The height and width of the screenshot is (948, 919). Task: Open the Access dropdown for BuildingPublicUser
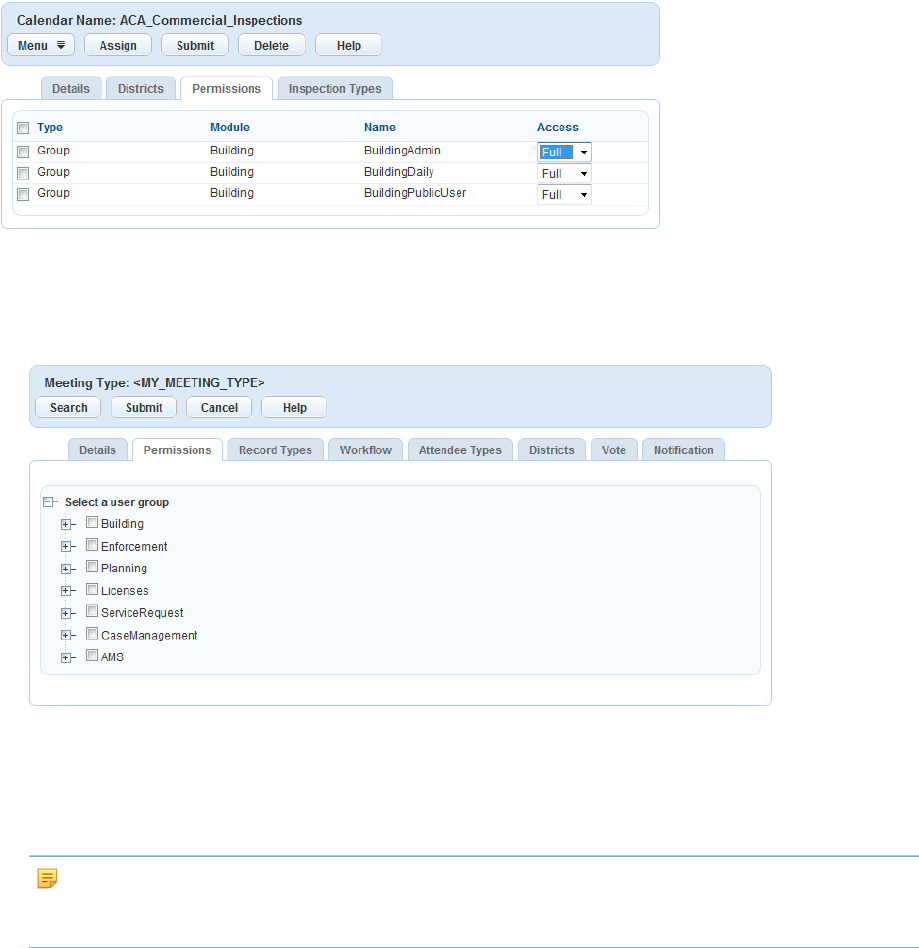[x=564, y=195]
